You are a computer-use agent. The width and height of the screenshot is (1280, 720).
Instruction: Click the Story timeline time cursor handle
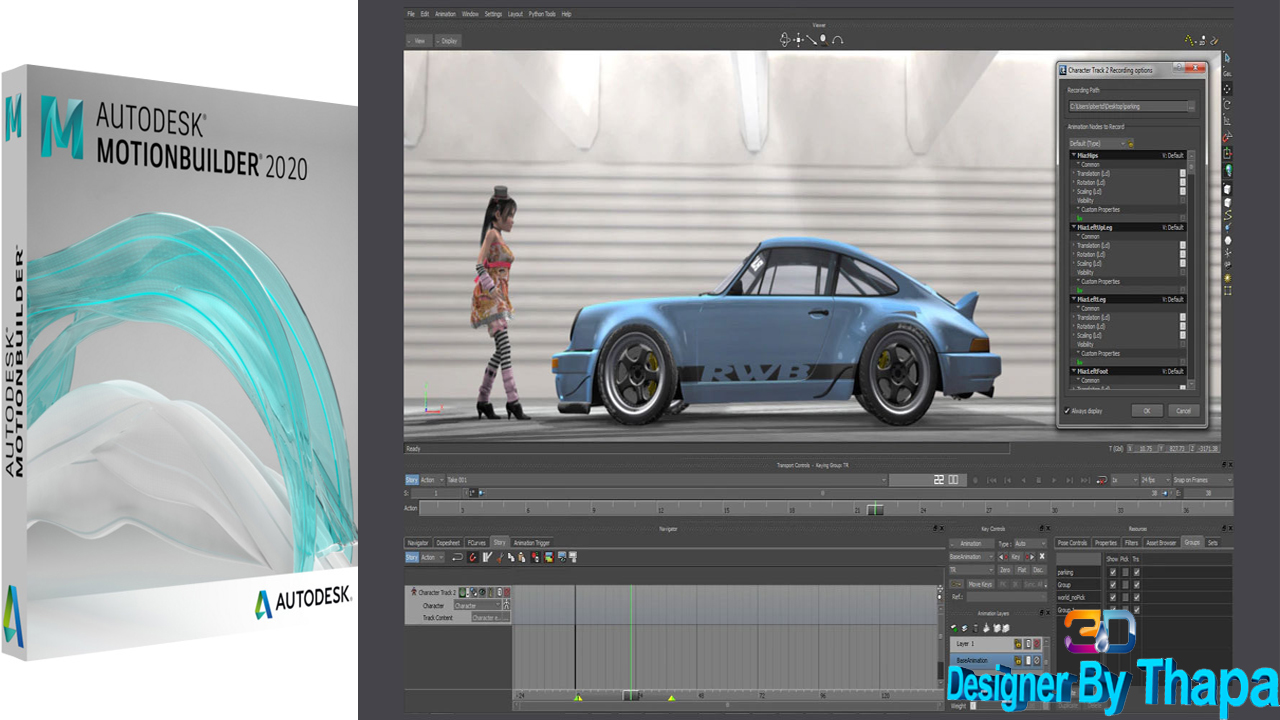630,695
